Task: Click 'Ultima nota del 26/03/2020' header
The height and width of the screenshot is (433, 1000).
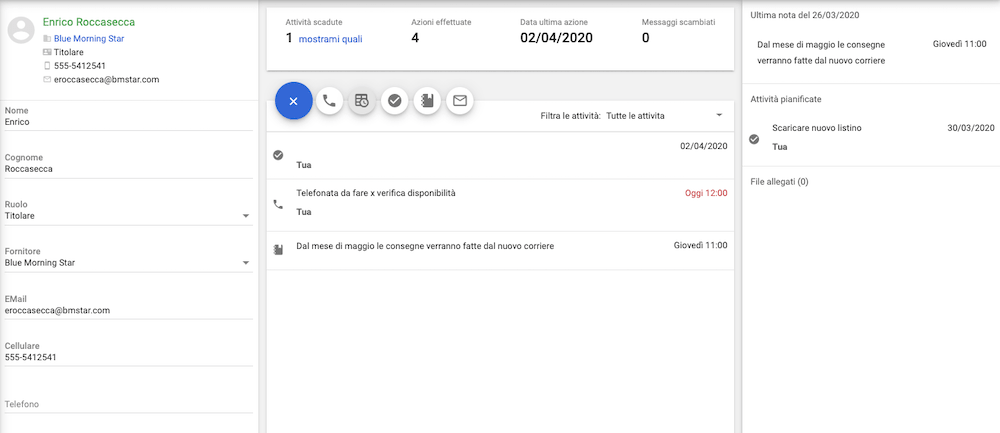Action: click(x=805, y=15)
